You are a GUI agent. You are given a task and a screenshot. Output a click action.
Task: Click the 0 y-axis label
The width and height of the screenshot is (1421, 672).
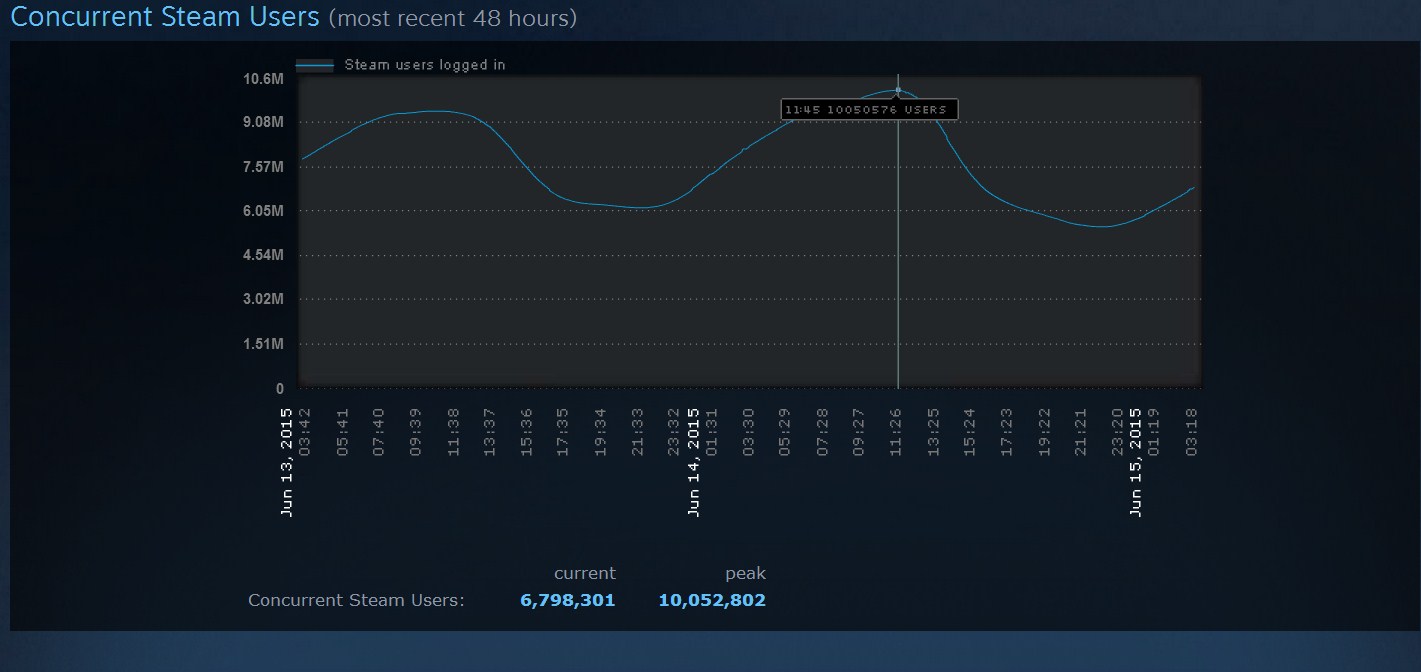[280, 388]
